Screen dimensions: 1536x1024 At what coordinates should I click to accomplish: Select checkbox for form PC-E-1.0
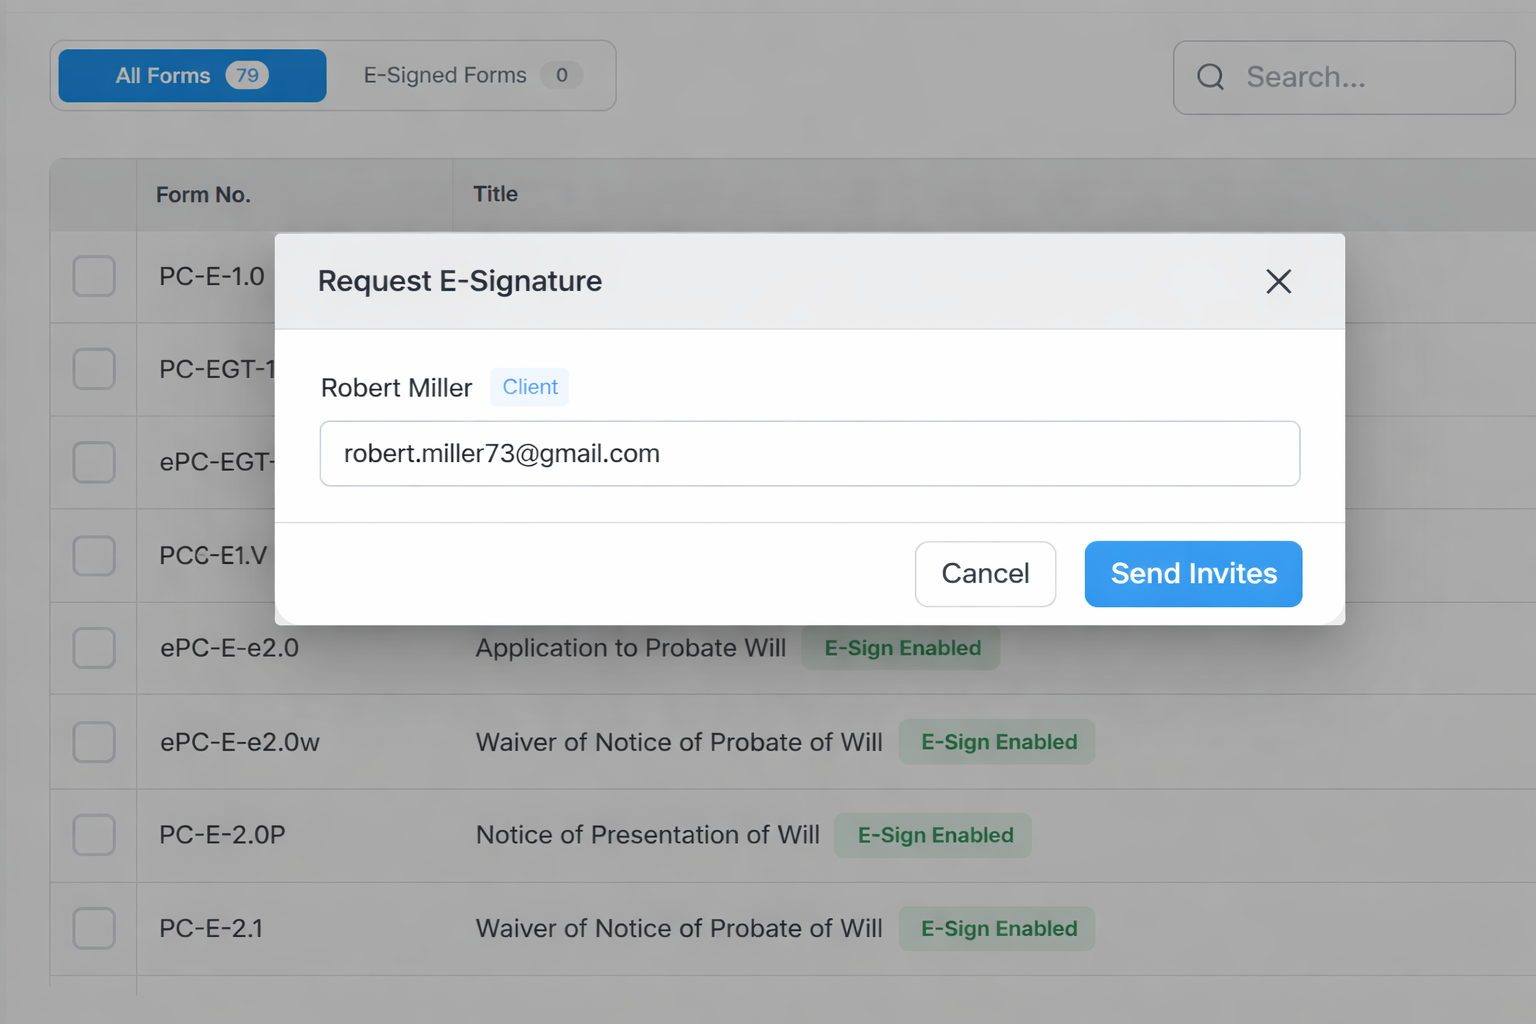[x=94, y=276]
